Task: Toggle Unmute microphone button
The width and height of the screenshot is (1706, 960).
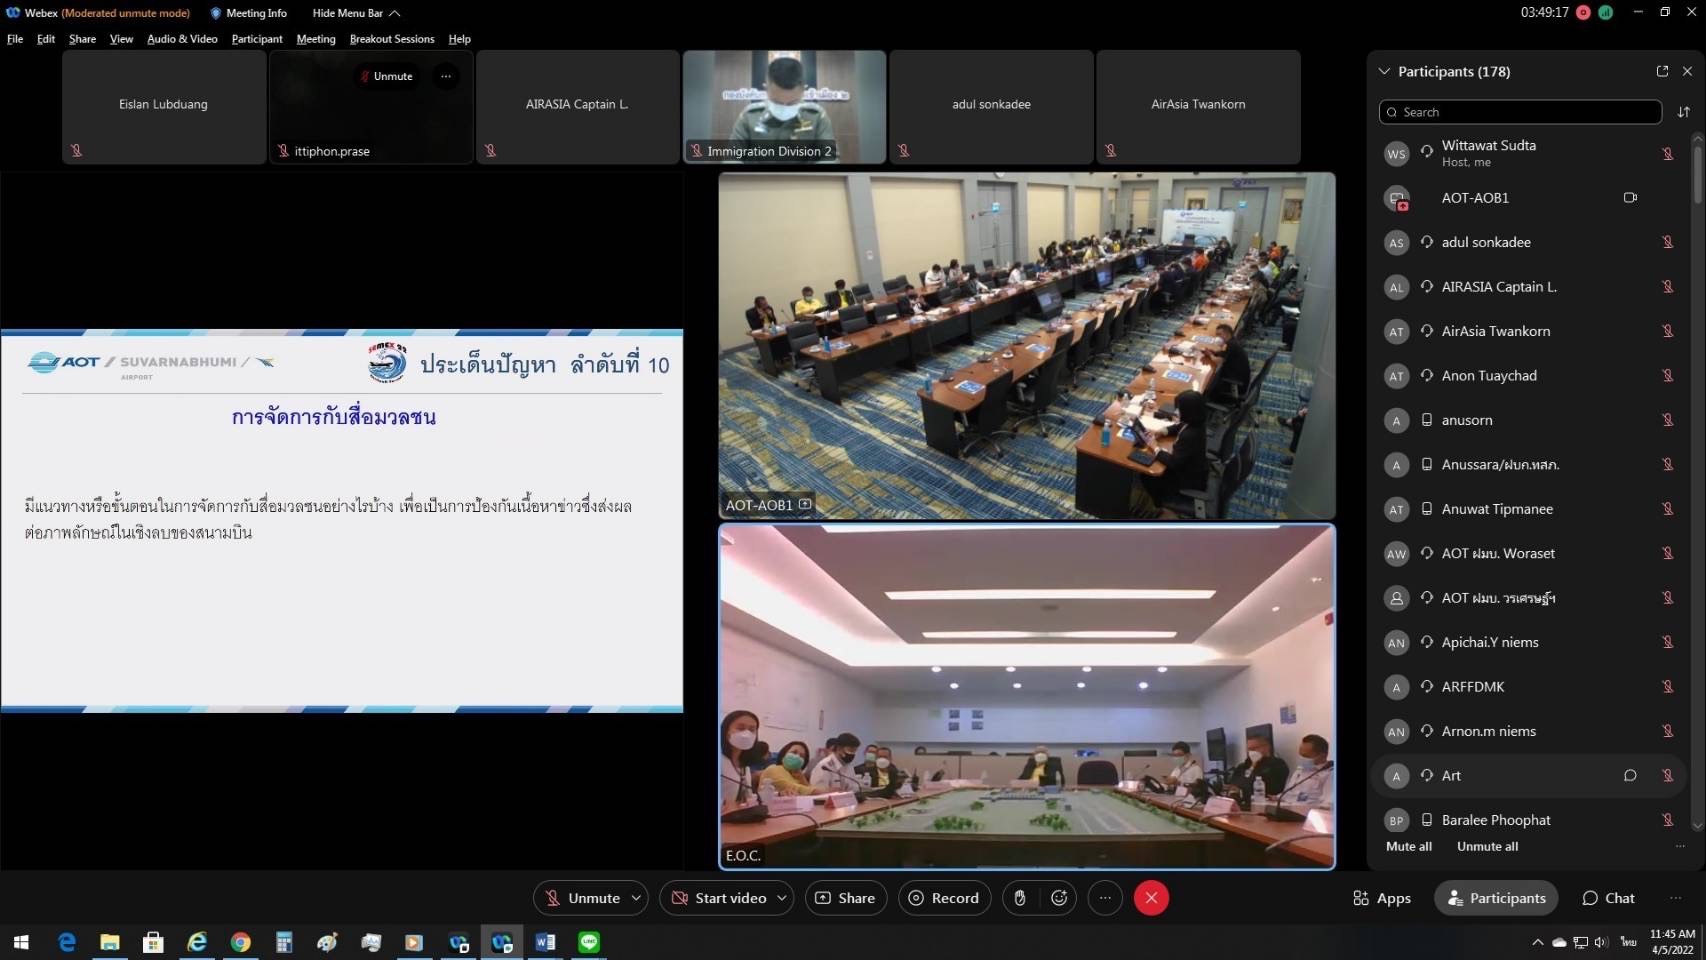Action: (582, 898)
